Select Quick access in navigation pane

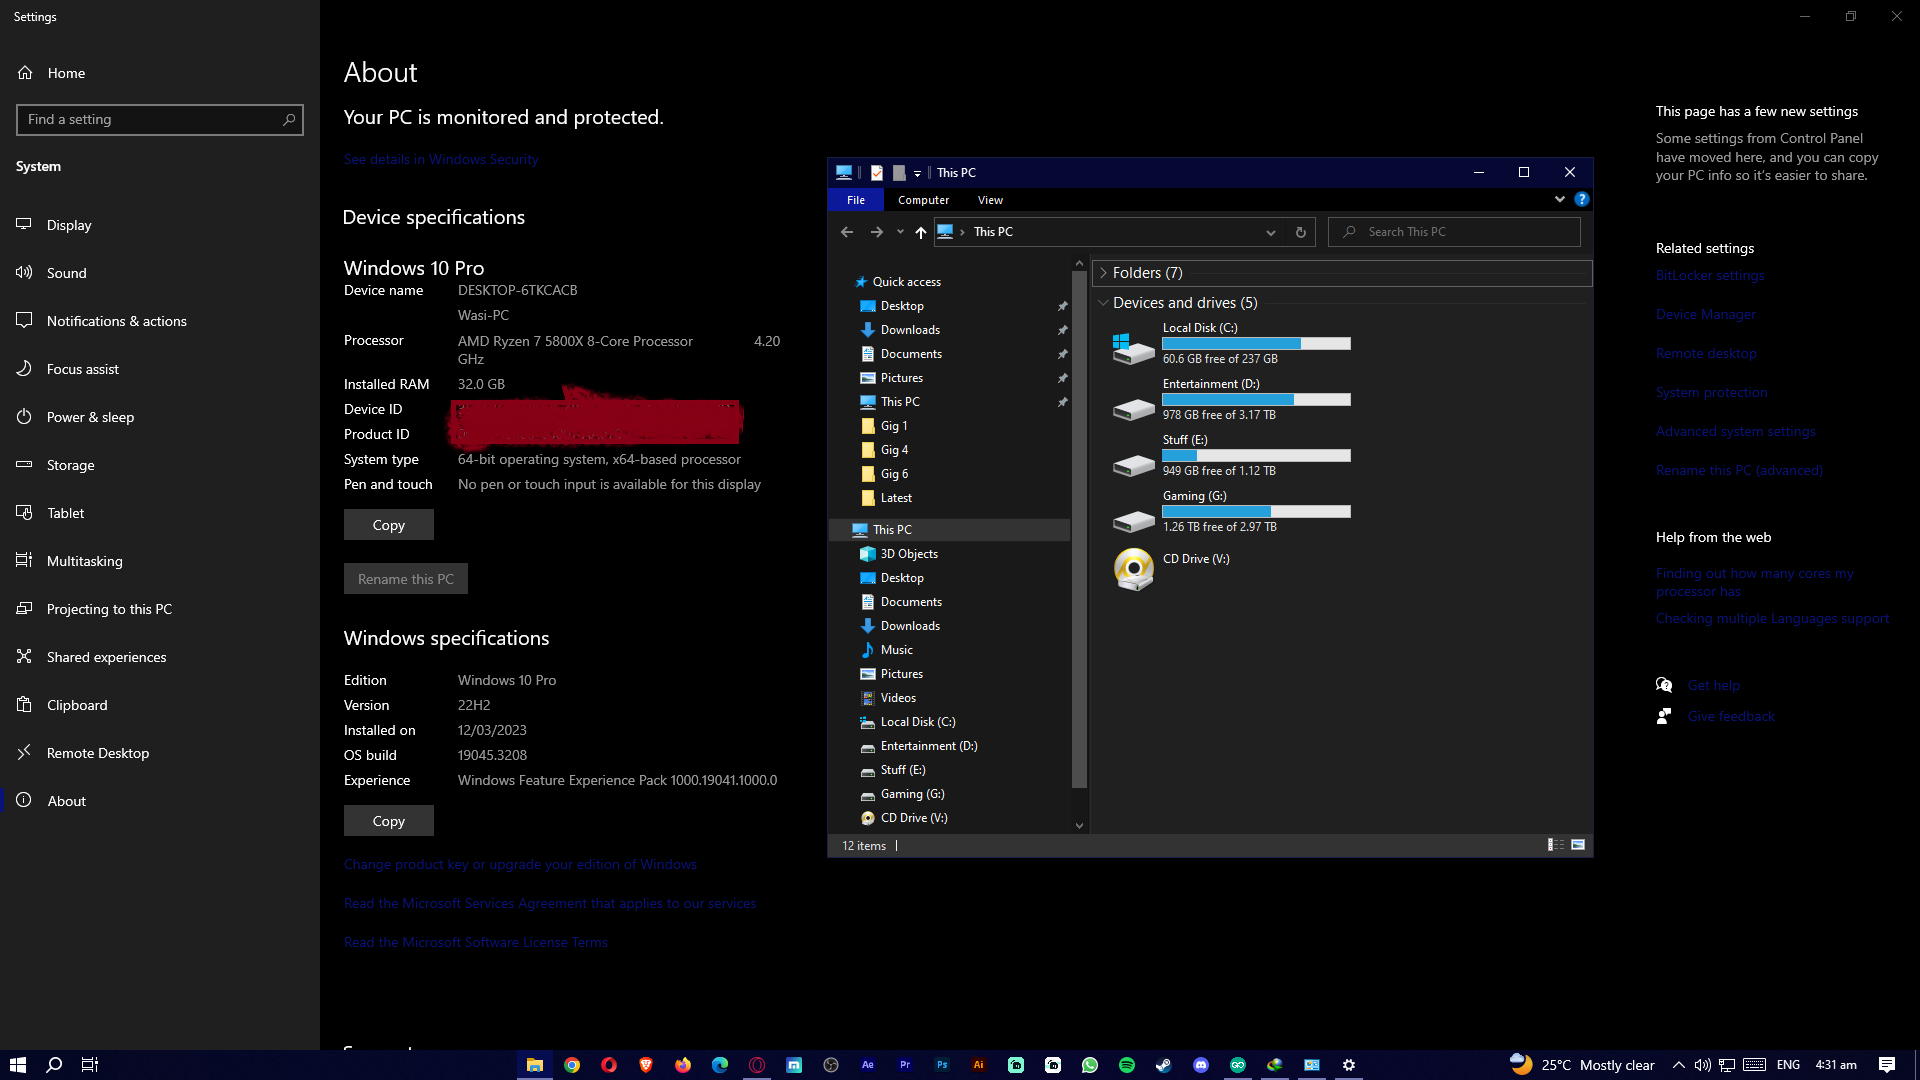pyautogui.click(x=906, y=282)
